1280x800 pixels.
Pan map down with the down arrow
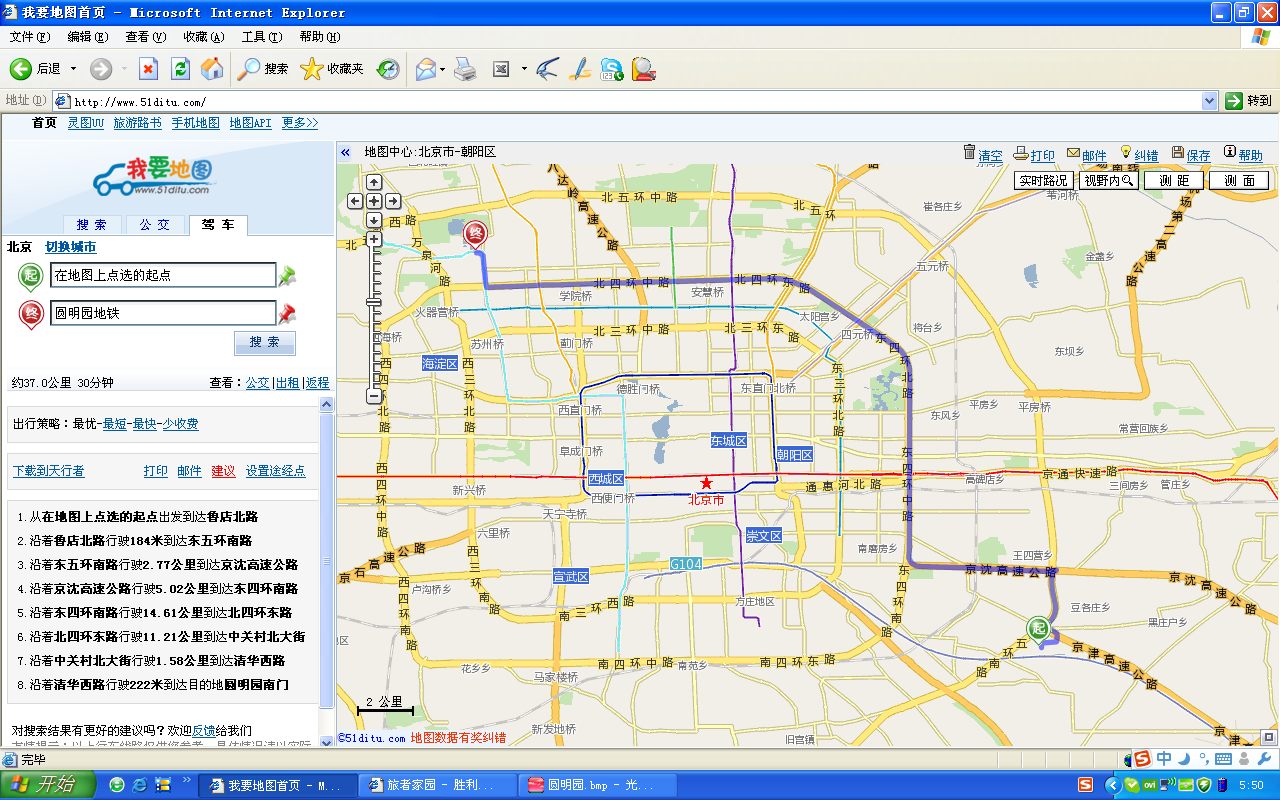pyautogui.click(x=374, y=220)
